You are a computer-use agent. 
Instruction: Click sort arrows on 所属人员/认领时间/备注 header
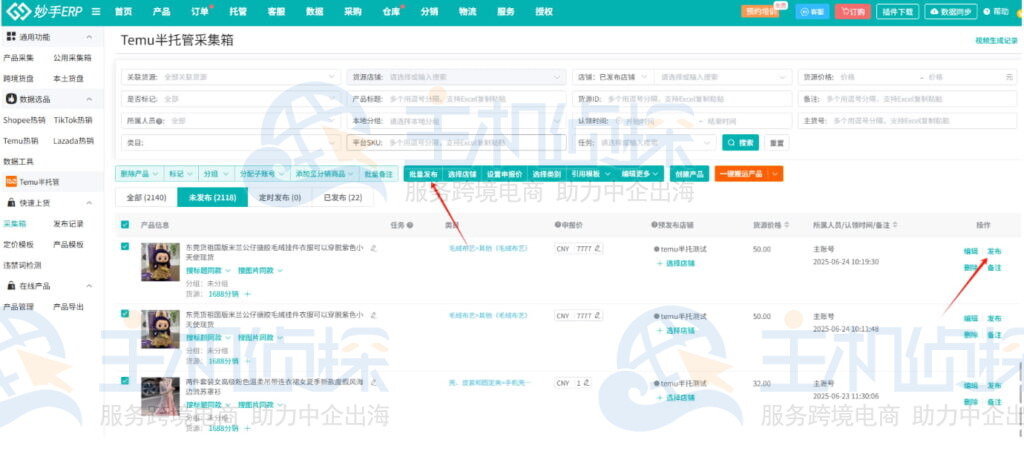pyautogui.click(x=895, y=225)
